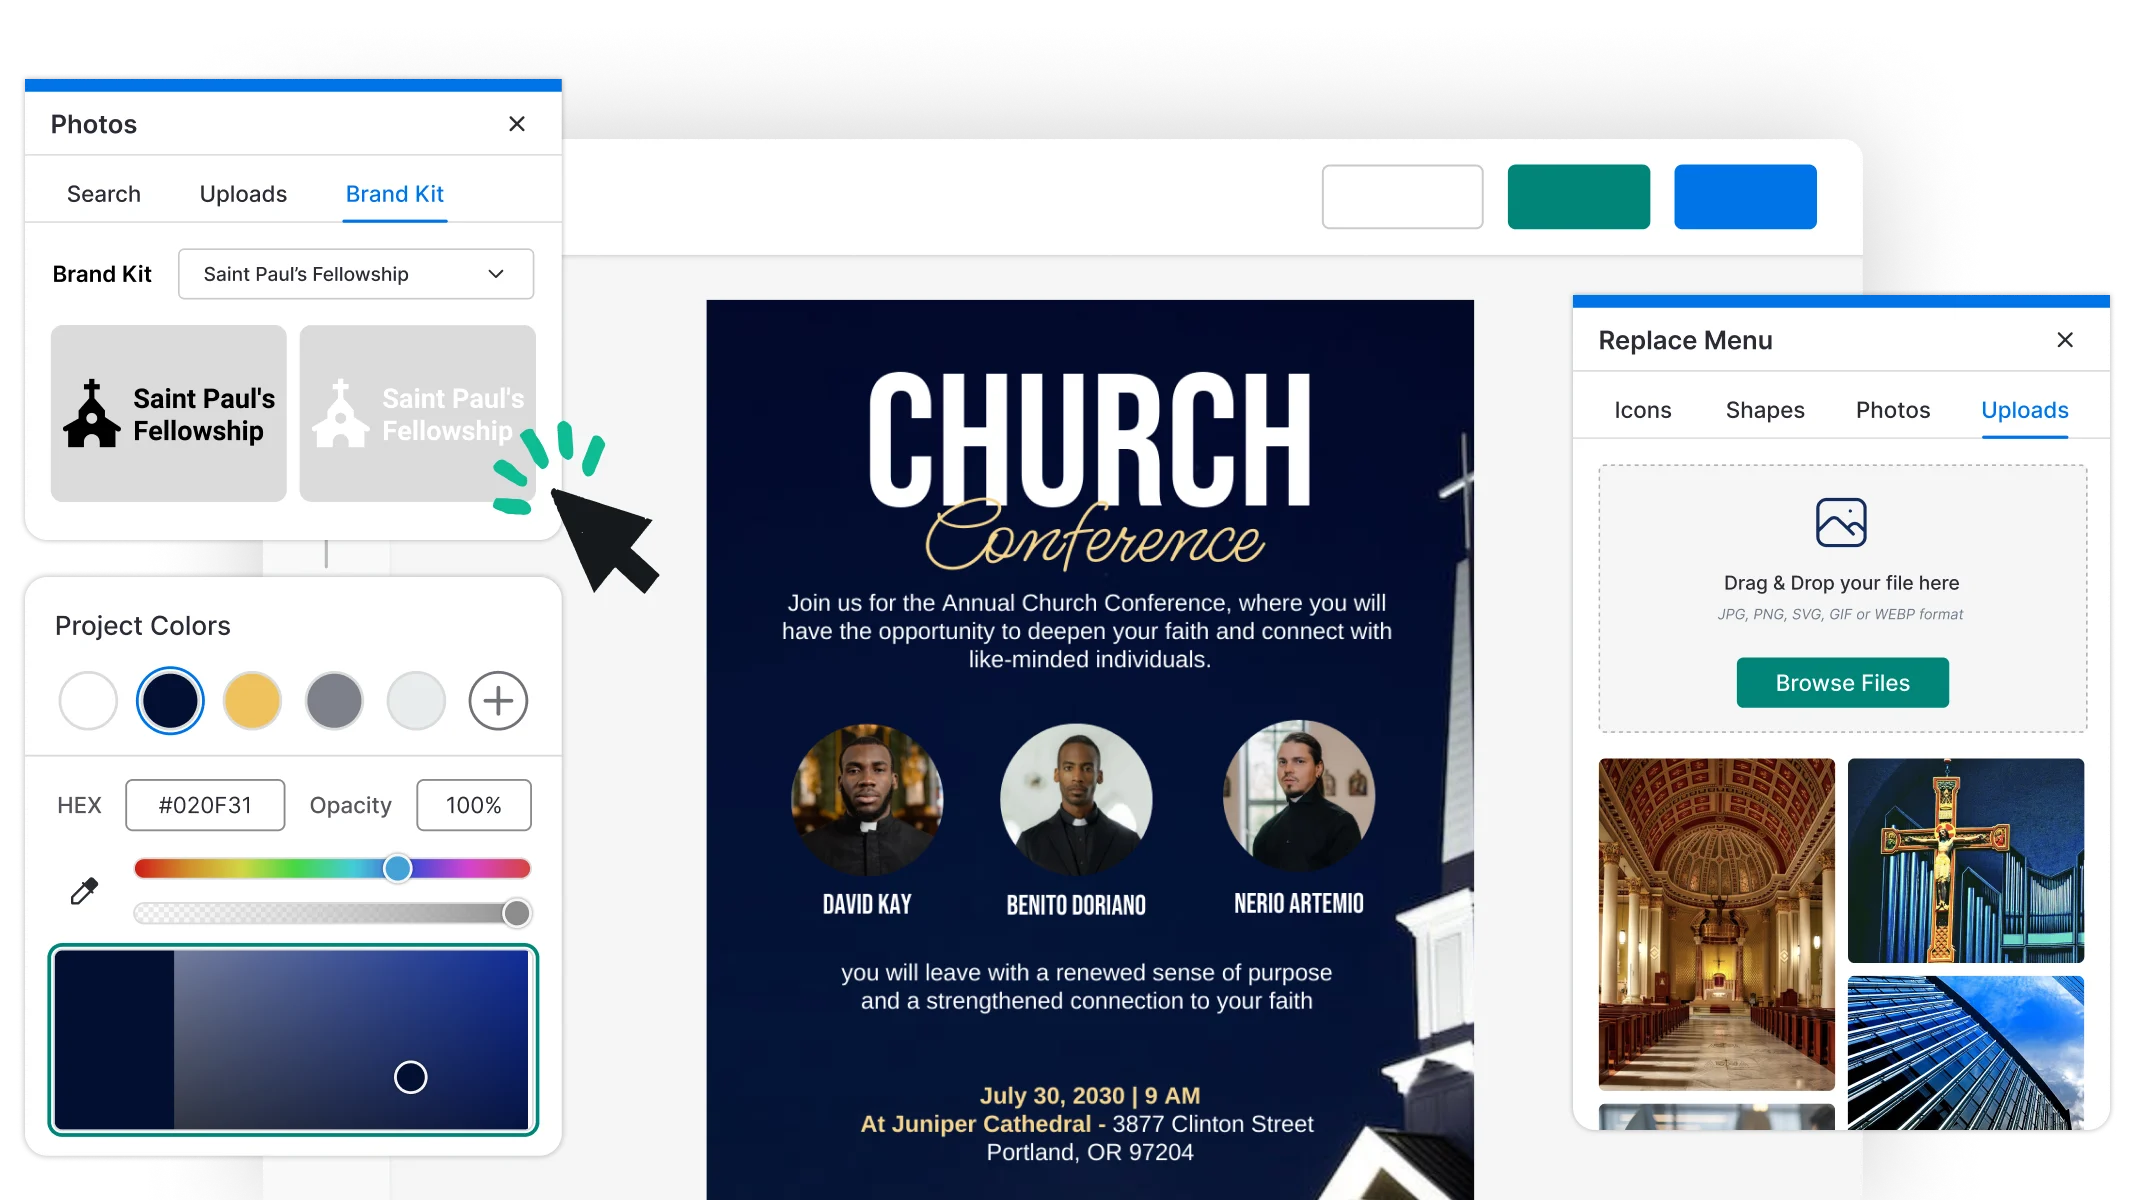Select the Icons tab in Replace Menu

[x=1641, y=409]
